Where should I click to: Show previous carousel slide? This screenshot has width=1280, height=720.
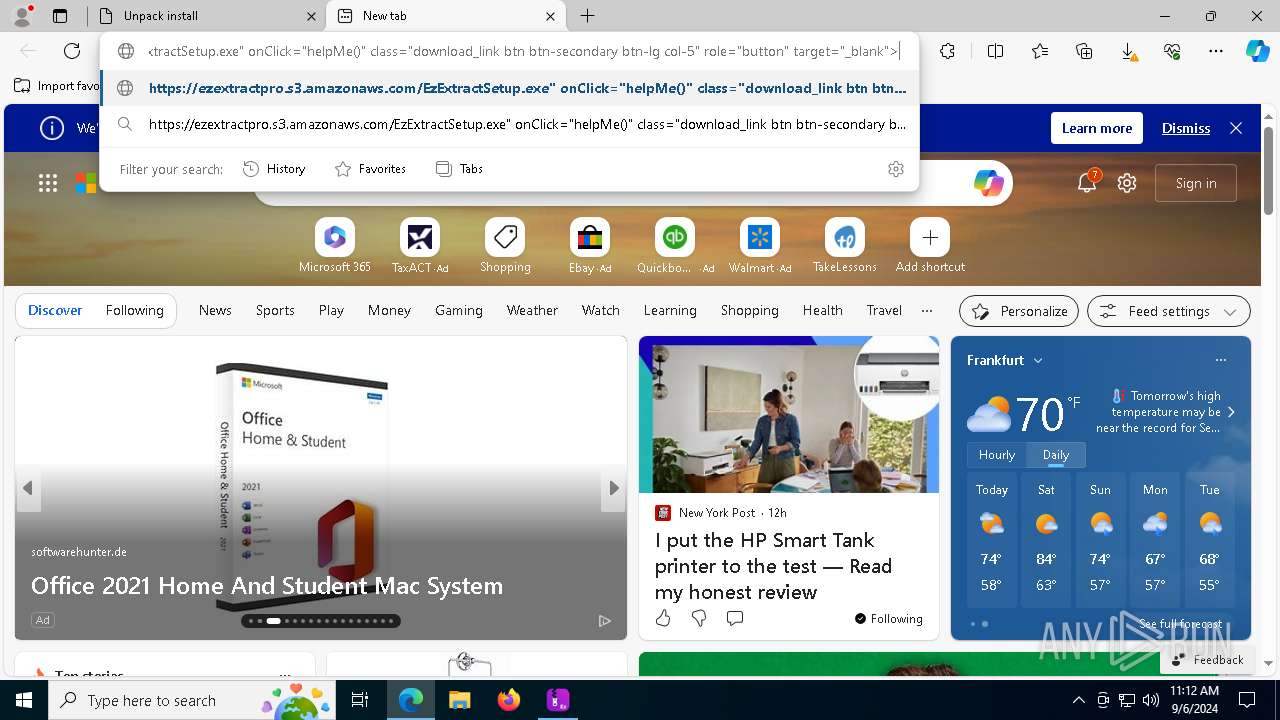pyautogui.click(x=28, y=488)
